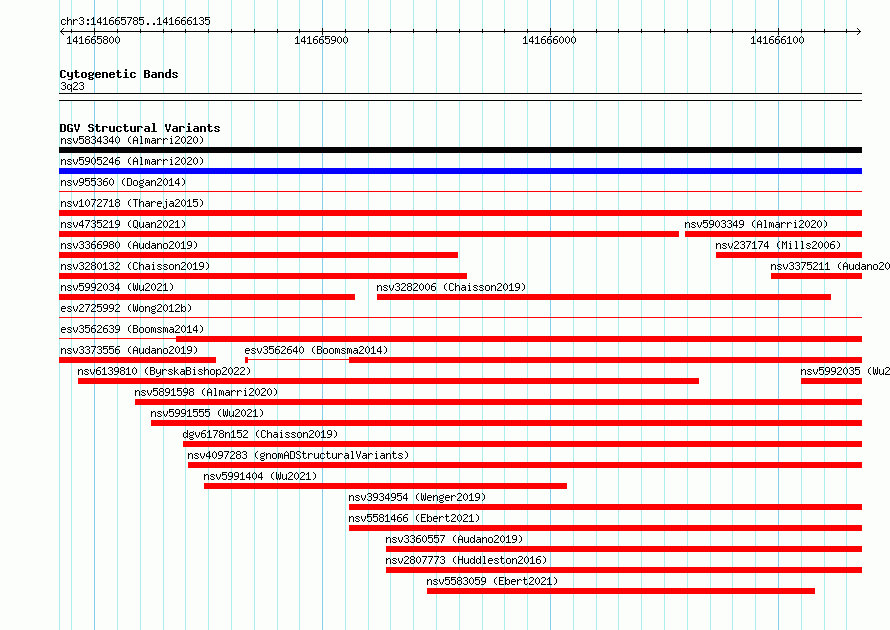Click ruler position 141665900
Viewport: 890px width, 630px height.
(x=321, y=40)
